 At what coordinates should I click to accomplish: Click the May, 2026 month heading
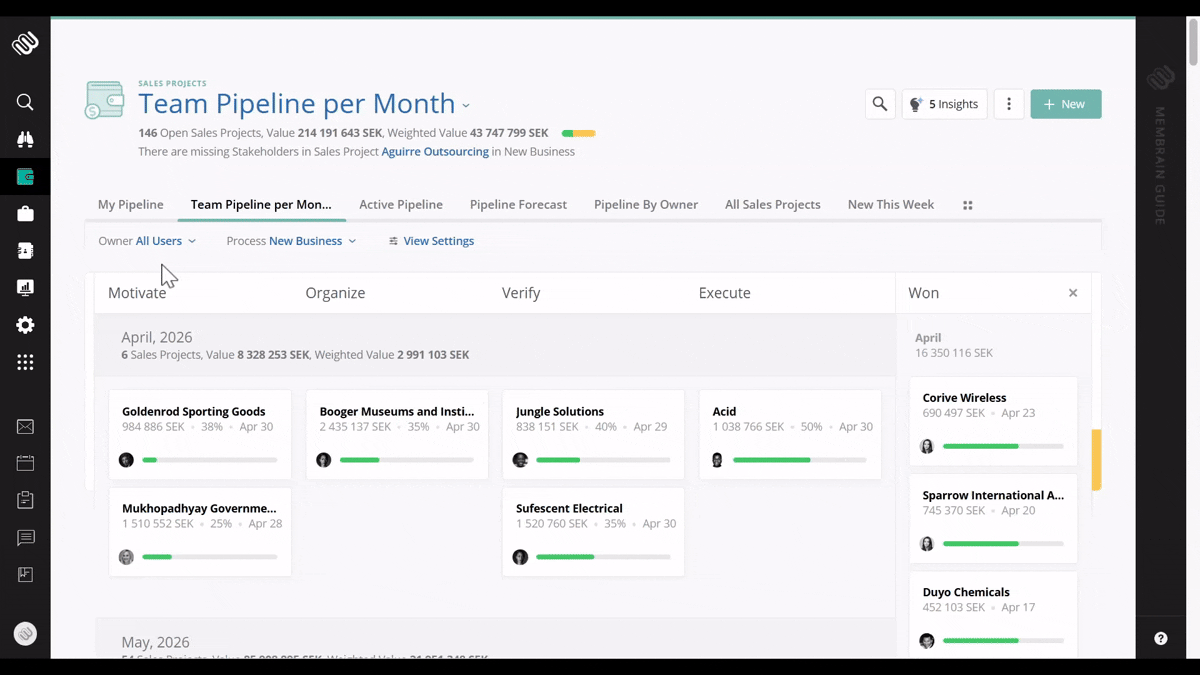point(155,642)
